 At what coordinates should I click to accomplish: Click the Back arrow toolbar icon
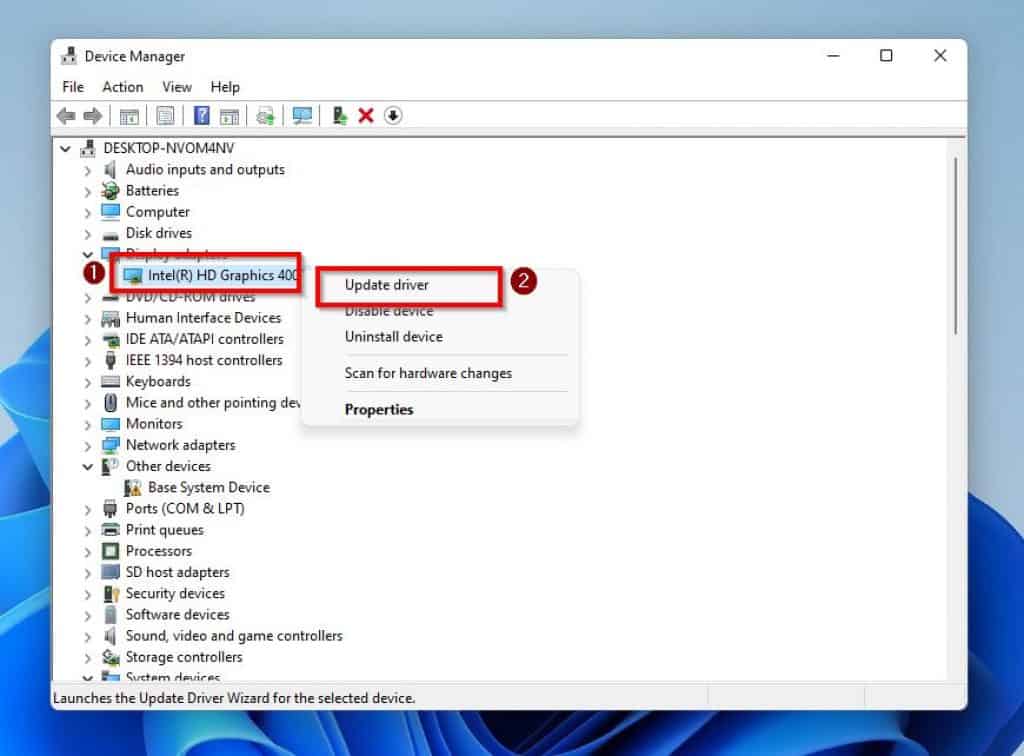tap(66, 116)
